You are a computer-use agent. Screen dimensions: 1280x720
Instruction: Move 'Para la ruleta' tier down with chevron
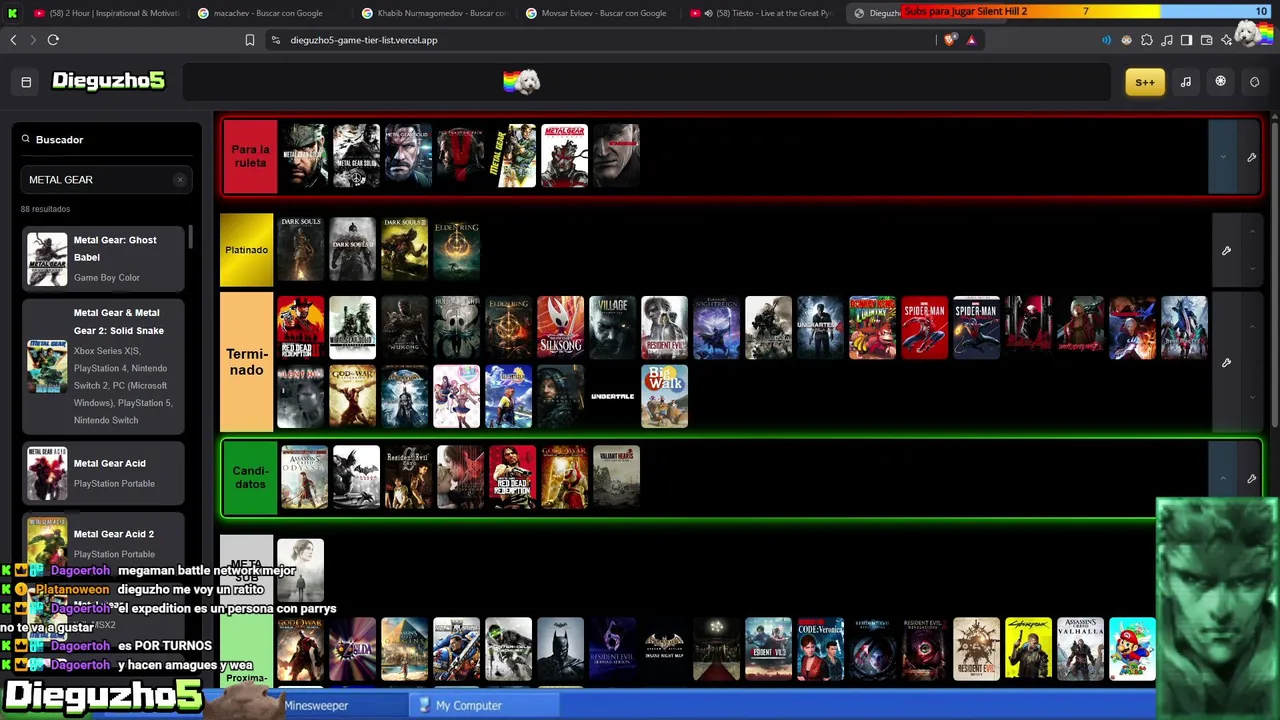tap(1223, 157)
